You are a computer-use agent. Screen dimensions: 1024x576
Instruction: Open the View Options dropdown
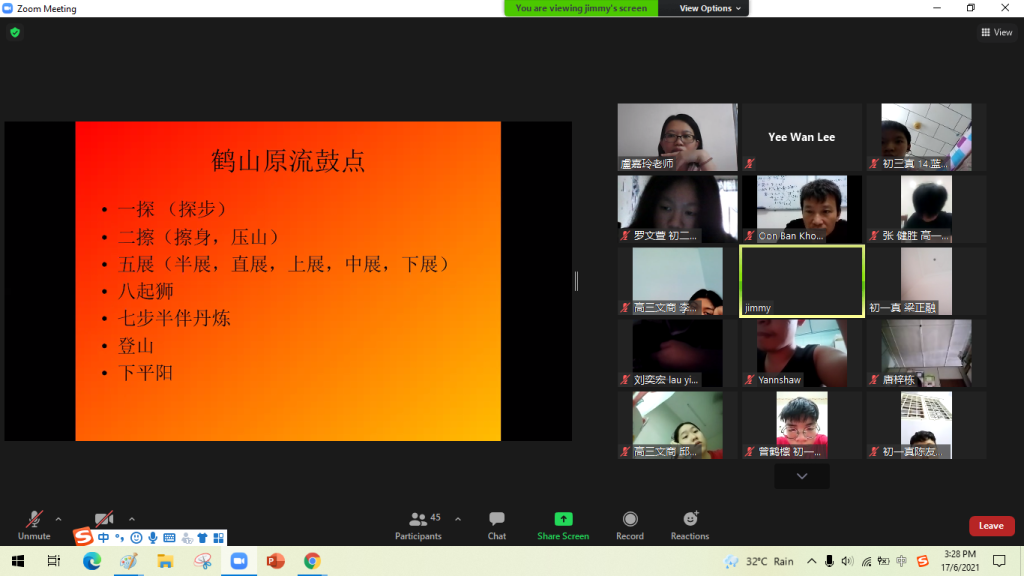pyautogui.click(x=711, y=8)
